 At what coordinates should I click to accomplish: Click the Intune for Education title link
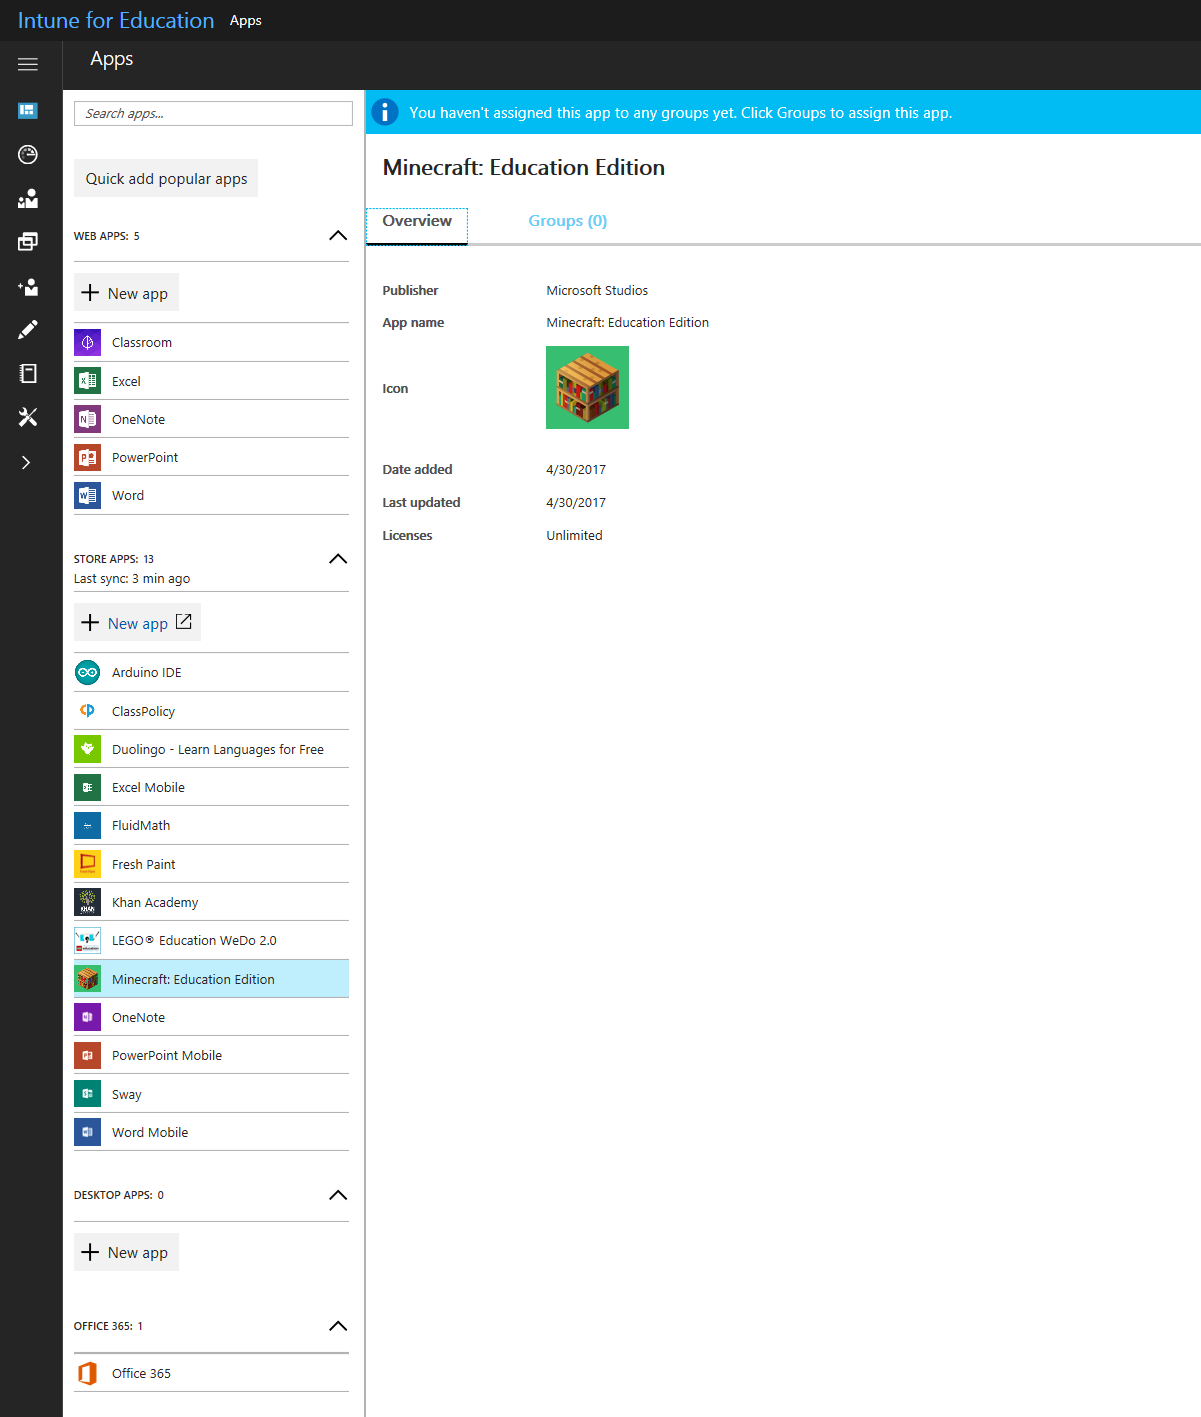(x=116, y=20)
